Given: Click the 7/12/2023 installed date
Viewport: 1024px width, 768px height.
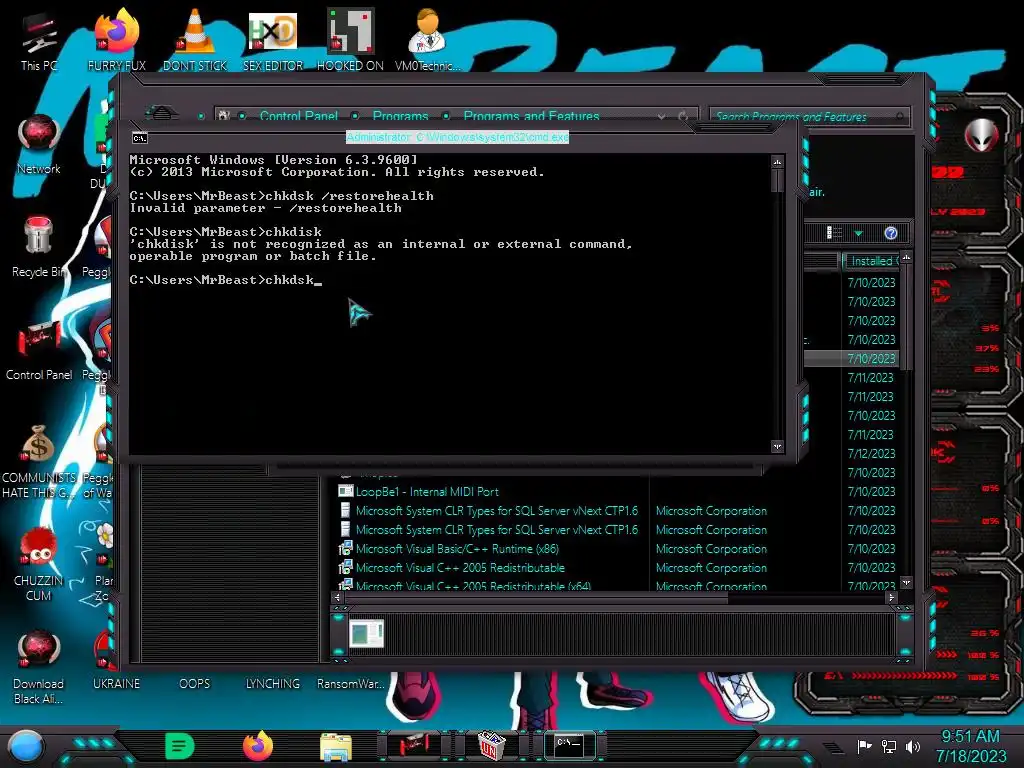Looking at the screenshot, I should 871,453.
